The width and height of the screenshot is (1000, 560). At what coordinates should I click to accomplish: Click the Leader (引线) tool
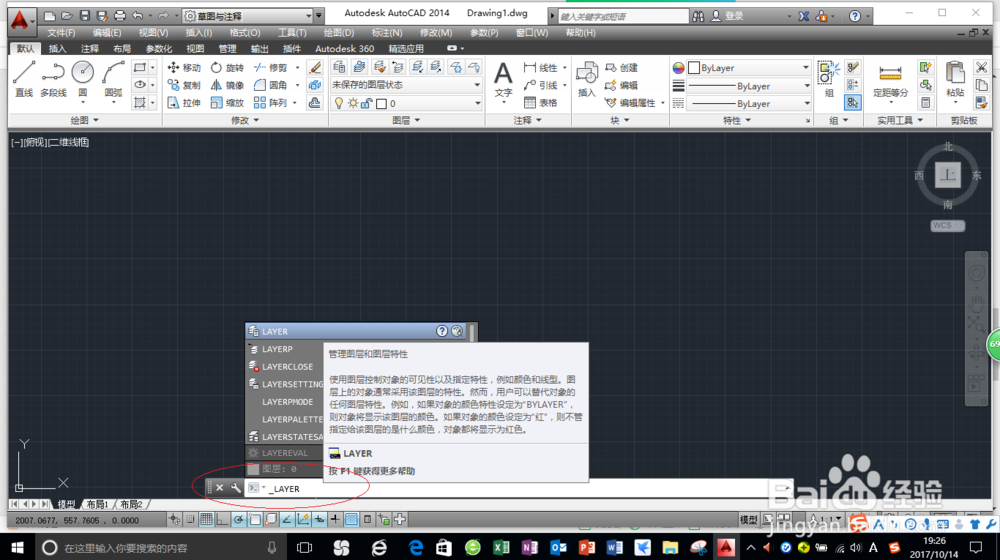coord(541,85)
